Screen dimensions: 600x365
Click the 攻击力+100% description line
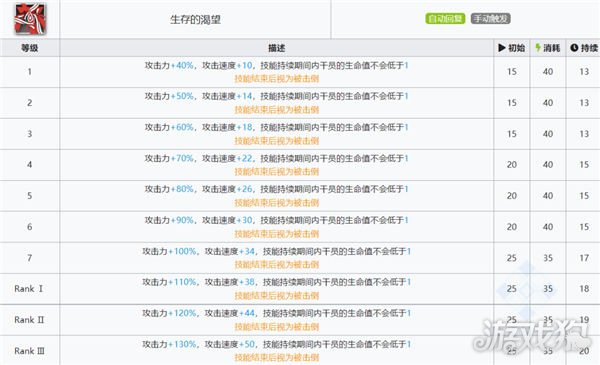click(276, 251)
